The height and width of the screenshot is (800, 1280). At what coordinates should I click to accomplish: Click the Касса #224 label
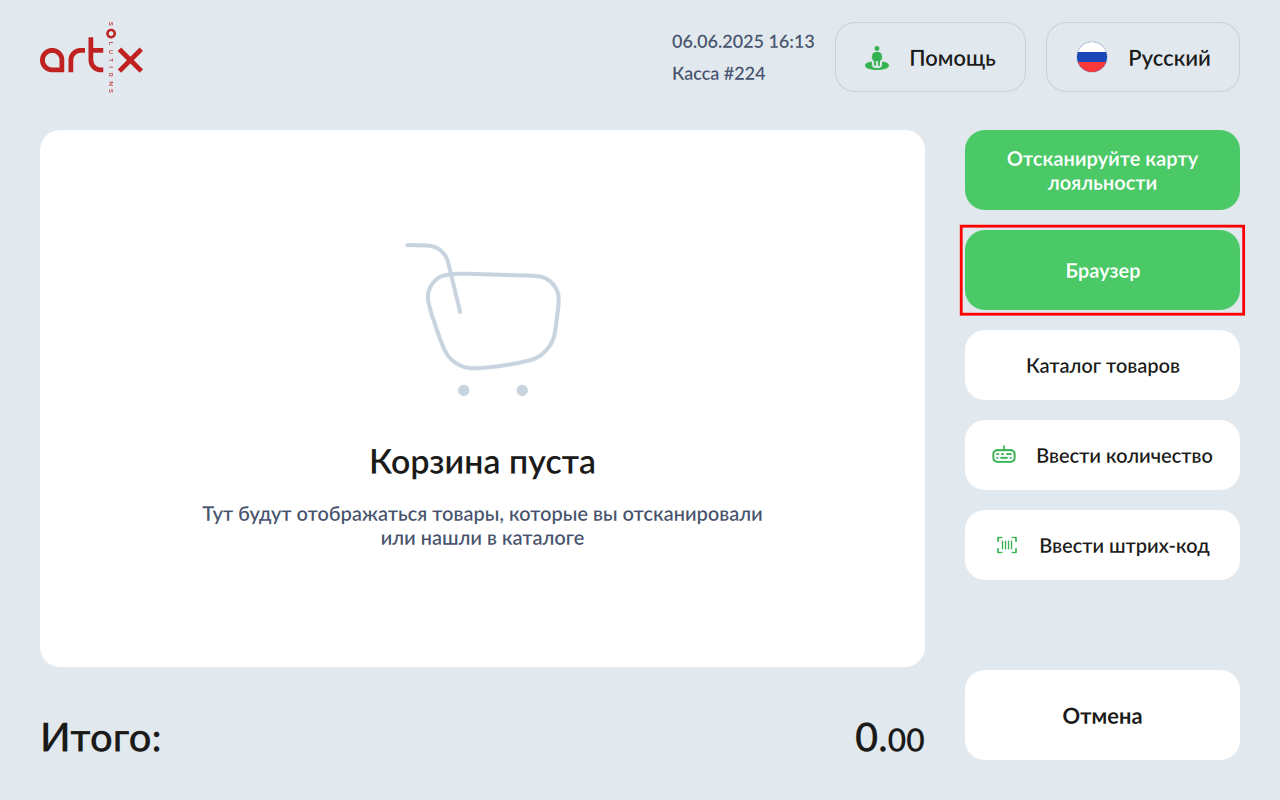[719, 73]
